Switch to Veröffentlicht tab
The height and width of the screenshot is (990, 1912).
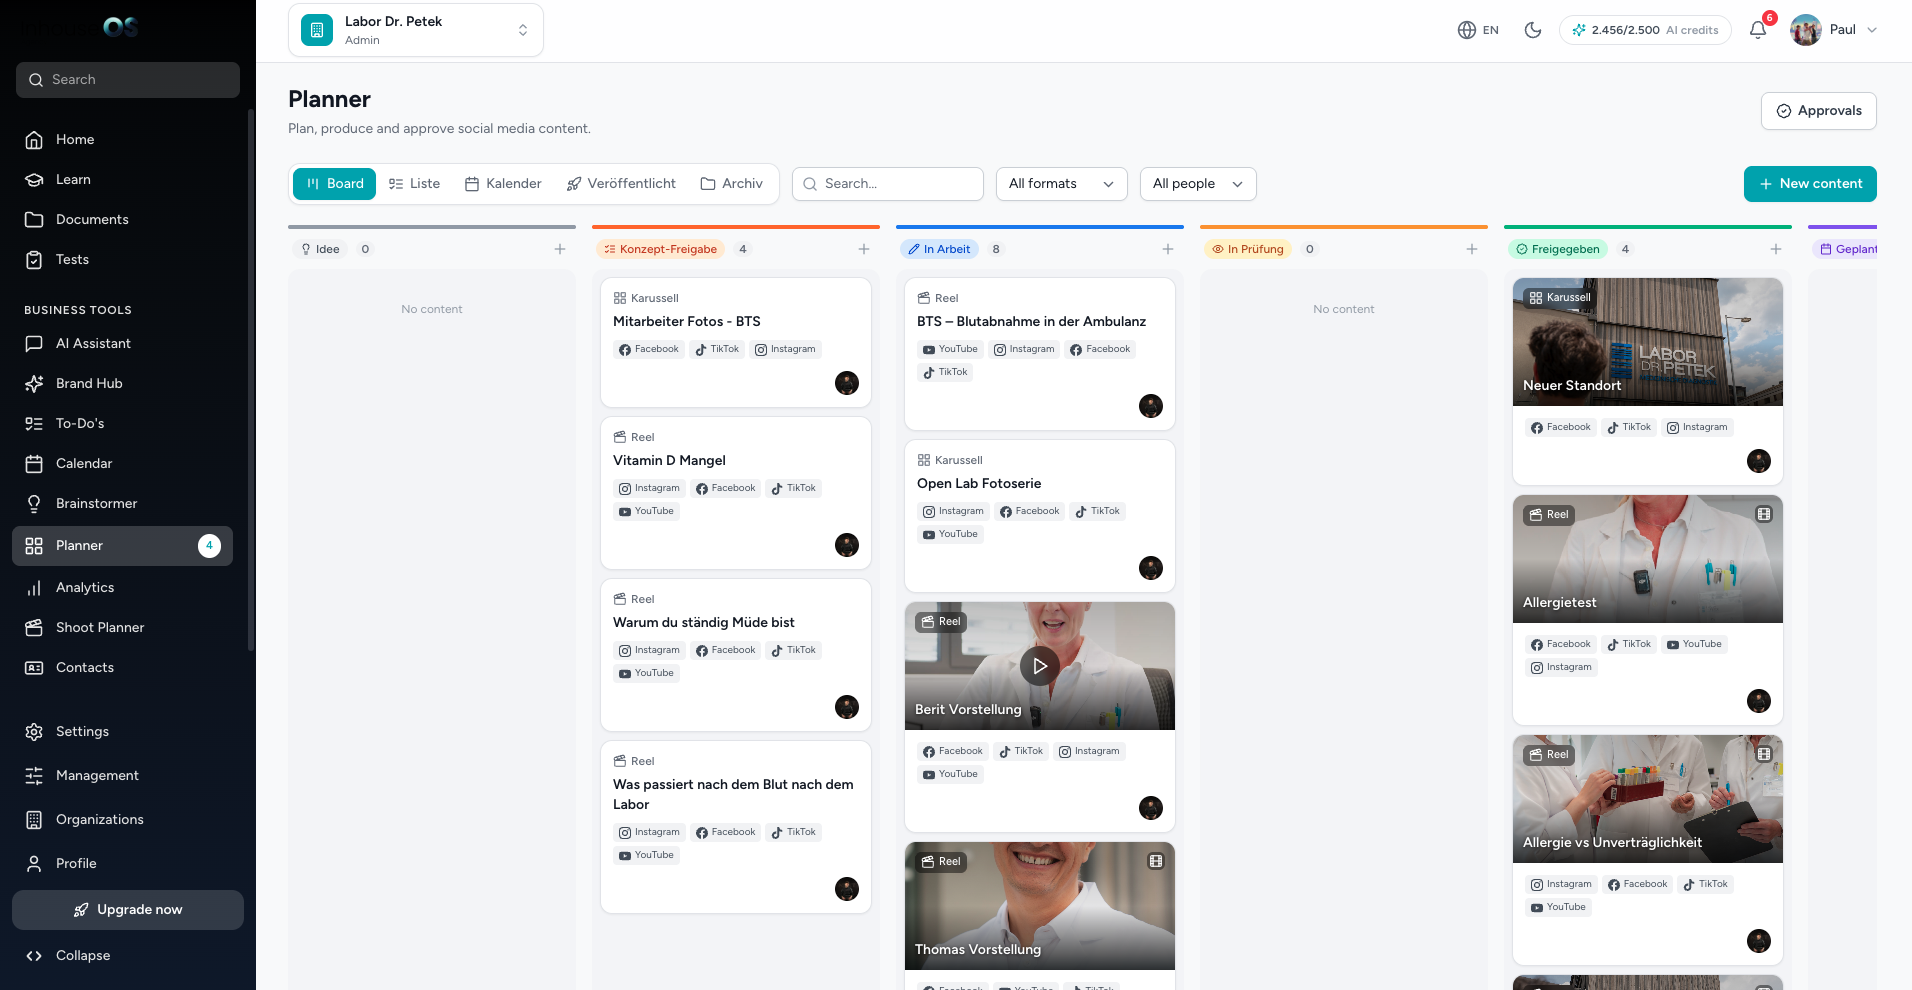coord(621,184)
